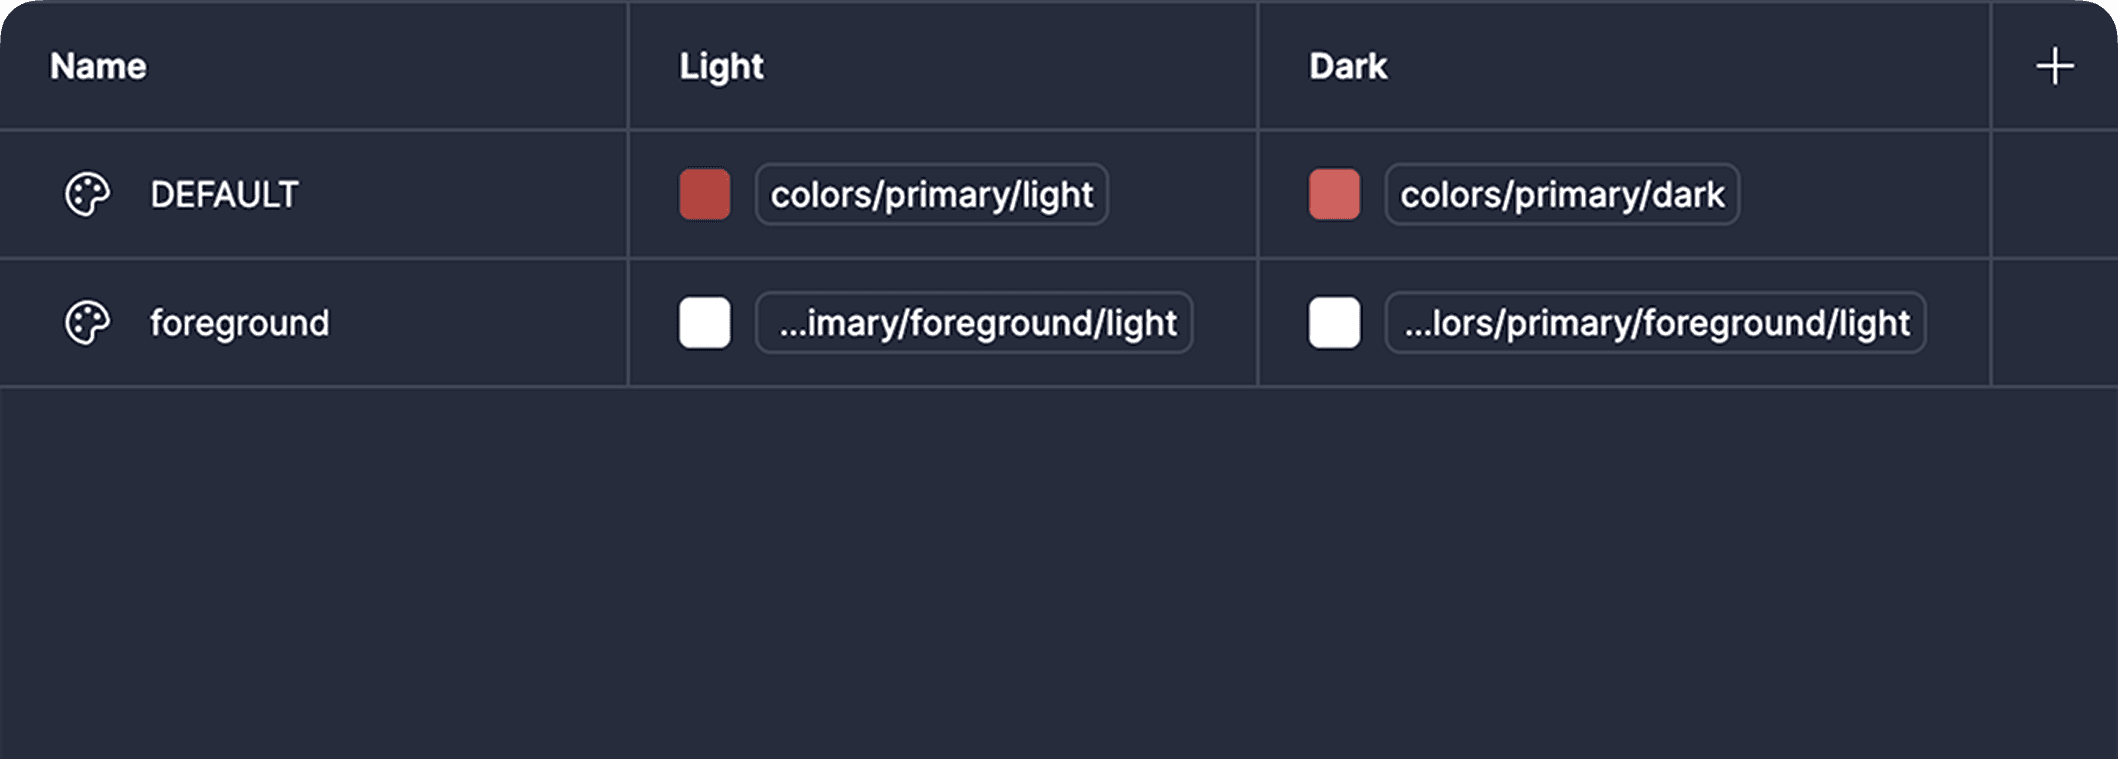
Task: Click the palette icon beside foreground
Action: click(x=88, y=322)
